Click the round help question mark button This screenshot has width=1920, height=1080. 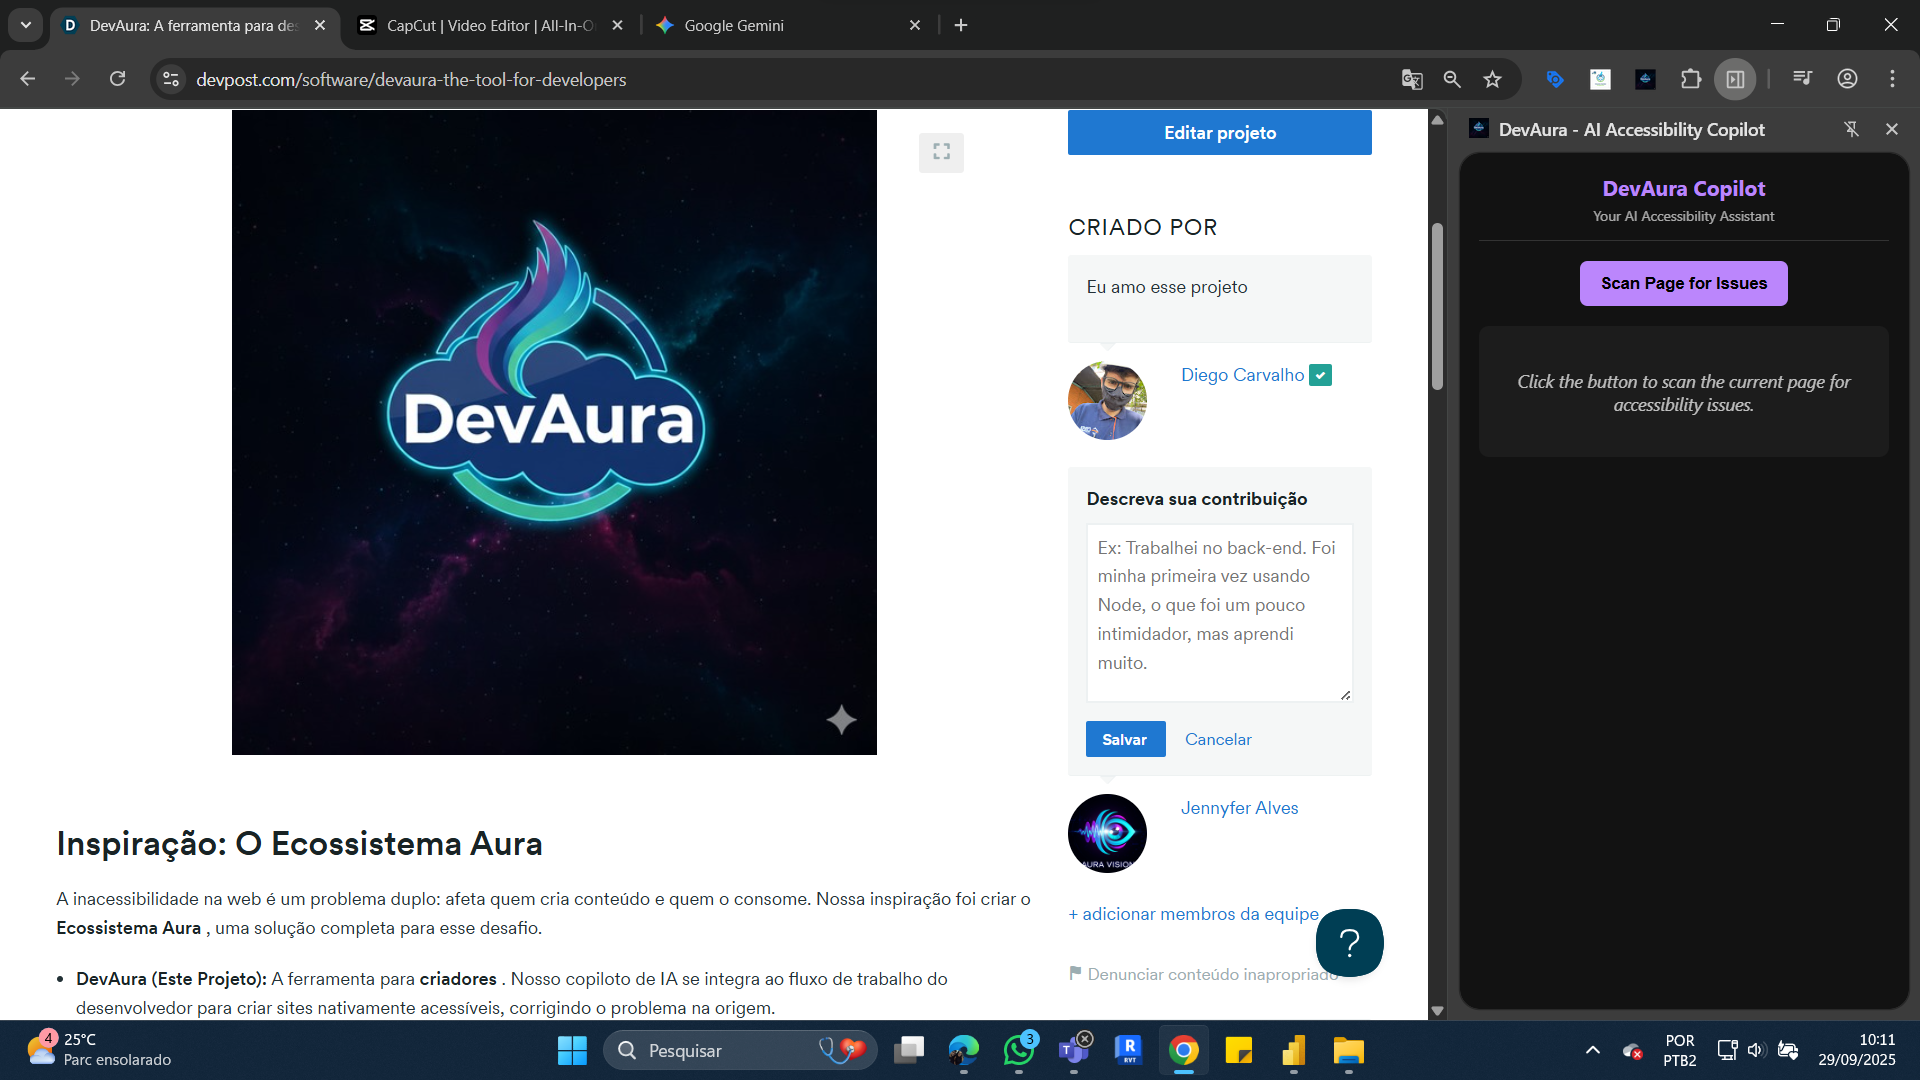pyautogui.click(x=1349, y=942)
